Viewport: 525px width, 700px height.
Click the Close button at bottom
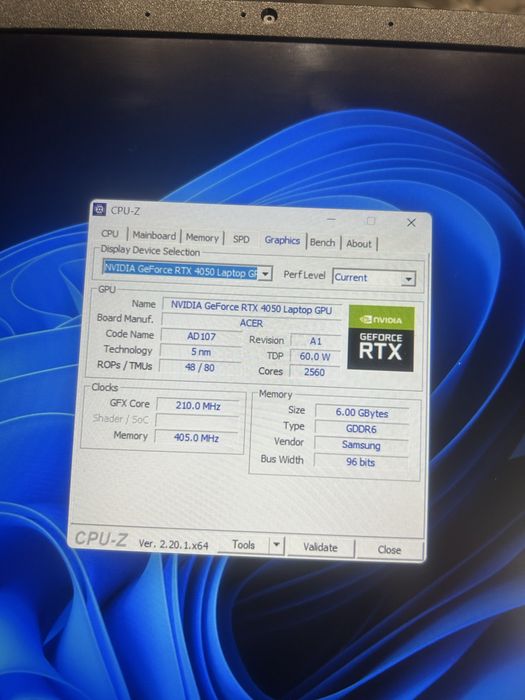[389, 550]
